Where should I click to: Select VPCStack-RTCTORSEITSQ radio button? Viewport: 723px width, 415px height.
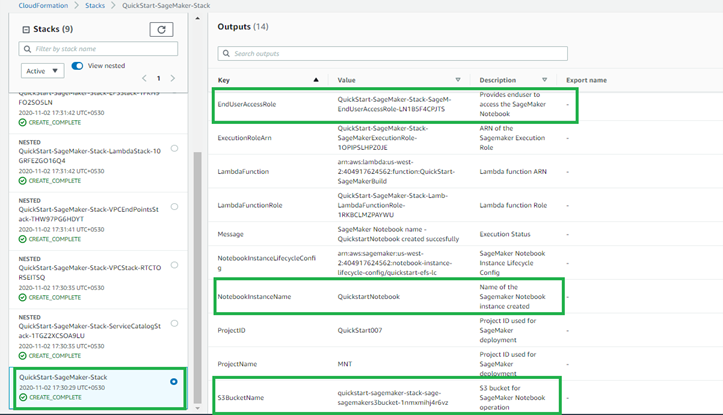(x=174, y=265)
